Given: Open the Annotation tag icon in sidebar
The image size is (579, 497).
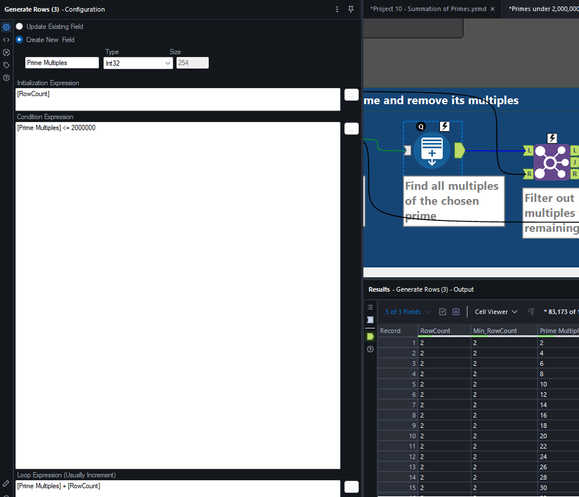Looking at the screenshot, I should 6,65.
